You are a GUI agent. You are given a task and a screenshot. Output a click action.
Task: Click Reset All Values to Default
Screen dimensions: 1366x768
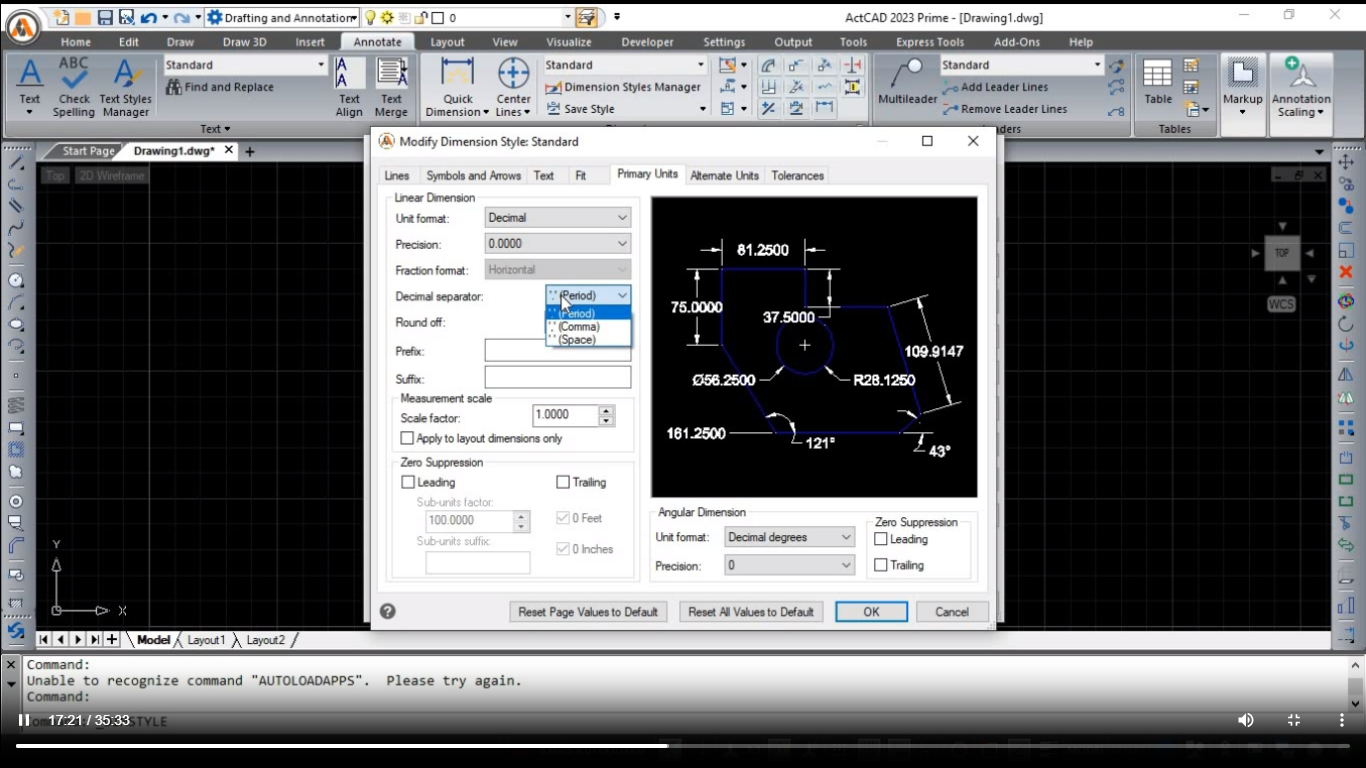(751, 612)
